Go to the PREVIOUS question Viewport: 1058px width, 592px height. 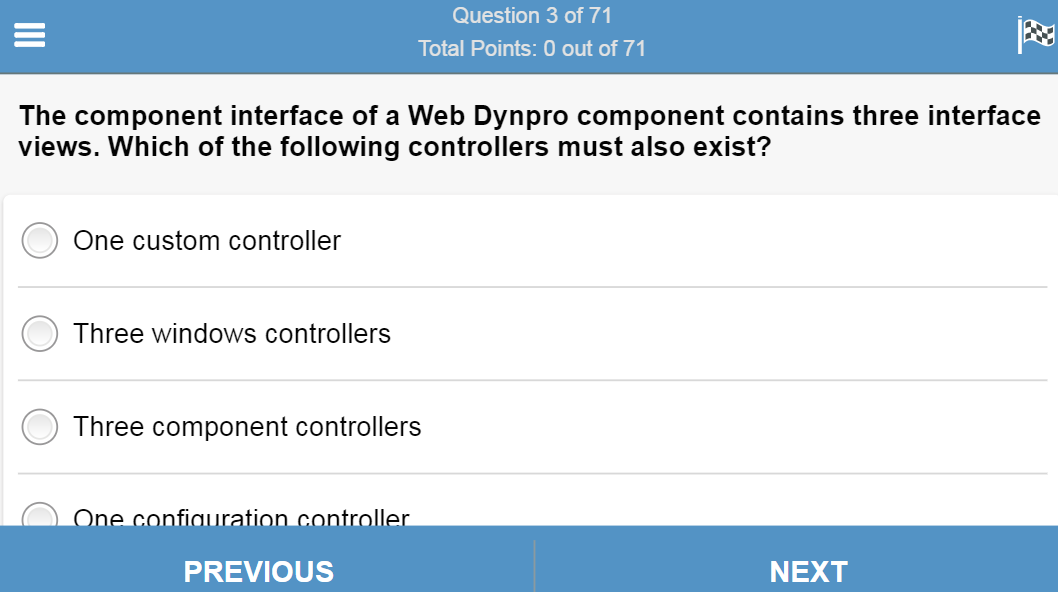point(259,570)
